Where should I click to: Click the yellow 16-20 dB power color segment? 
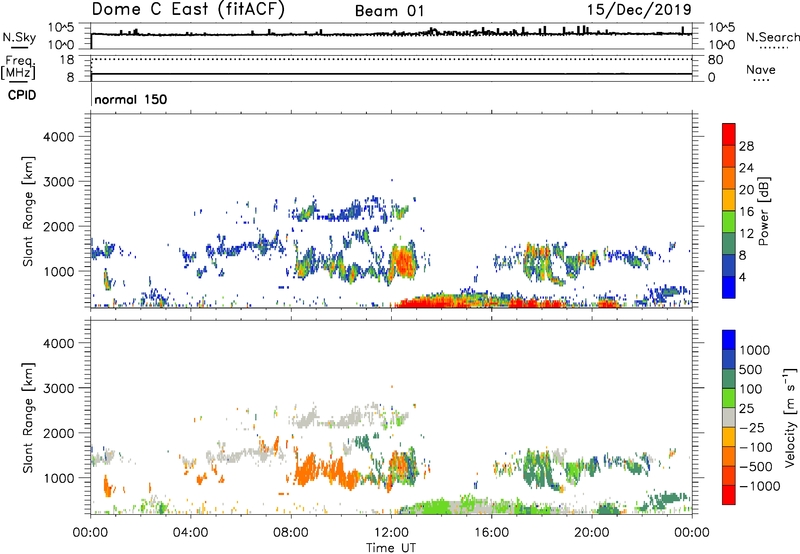729,199
